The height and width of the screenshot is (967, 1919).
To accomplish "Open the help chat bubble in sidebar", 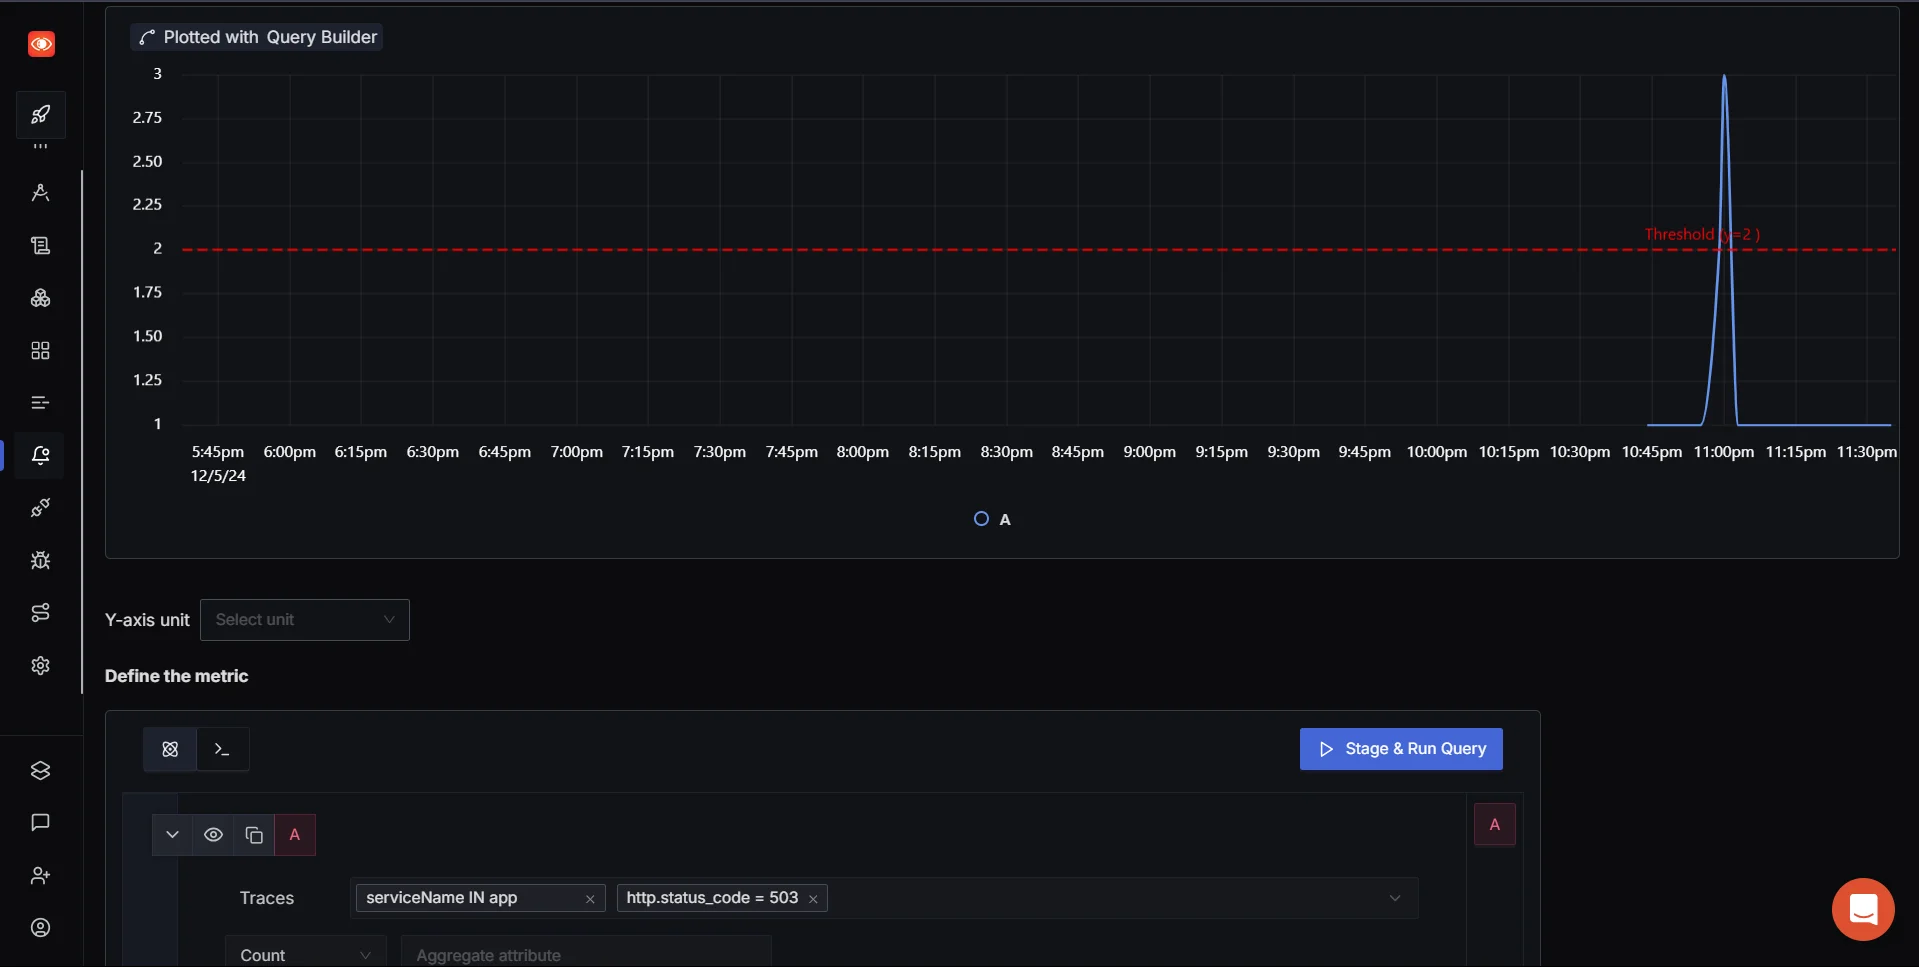I will [x=40, y=822].
